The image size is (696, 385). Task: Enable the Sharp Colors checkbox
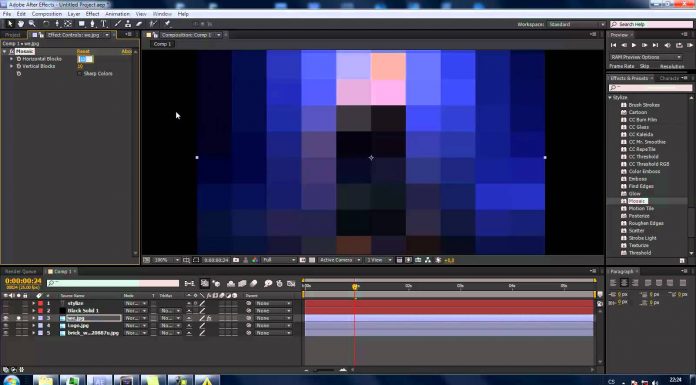coord(80,74)
